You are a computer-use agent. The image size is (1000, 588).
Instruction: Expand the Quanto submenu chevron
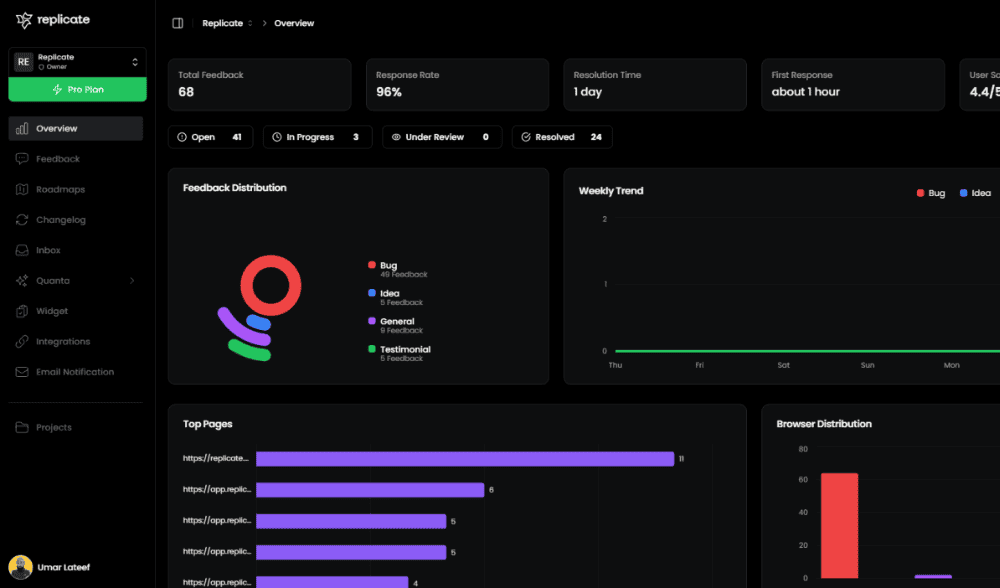point(132,281)
